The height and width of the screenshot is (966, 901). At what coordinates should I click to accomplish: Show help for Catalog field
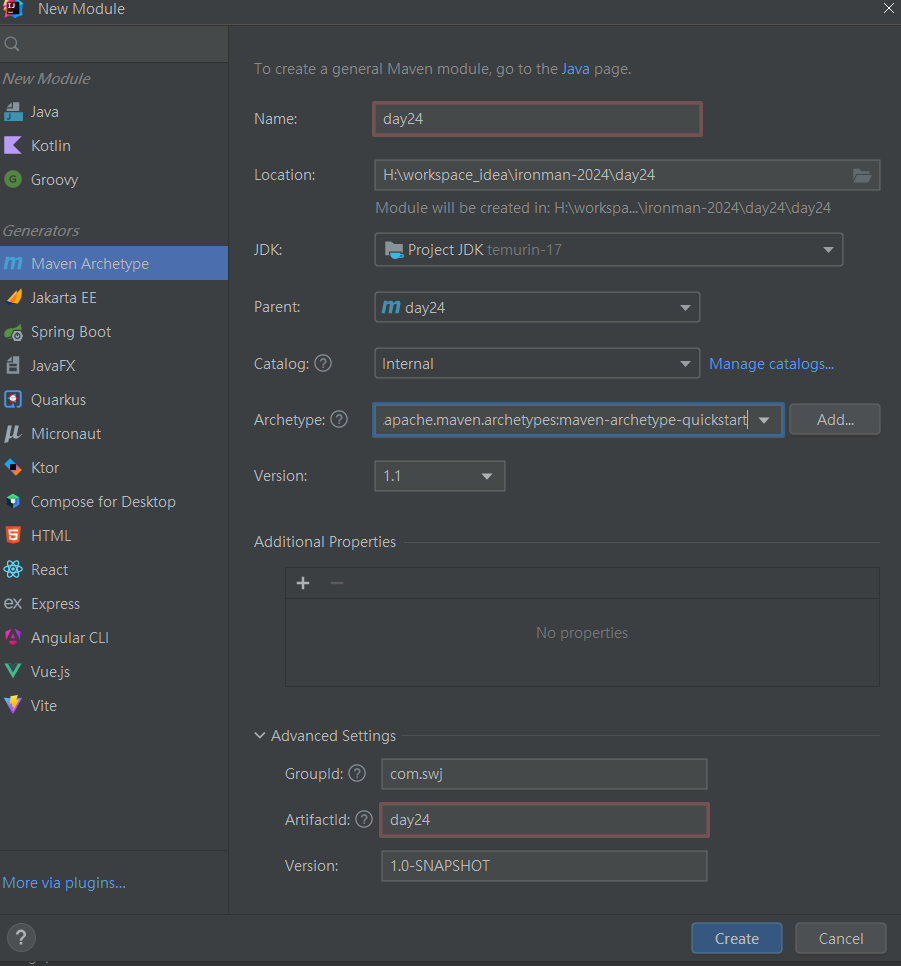click(x=323, y=363)
